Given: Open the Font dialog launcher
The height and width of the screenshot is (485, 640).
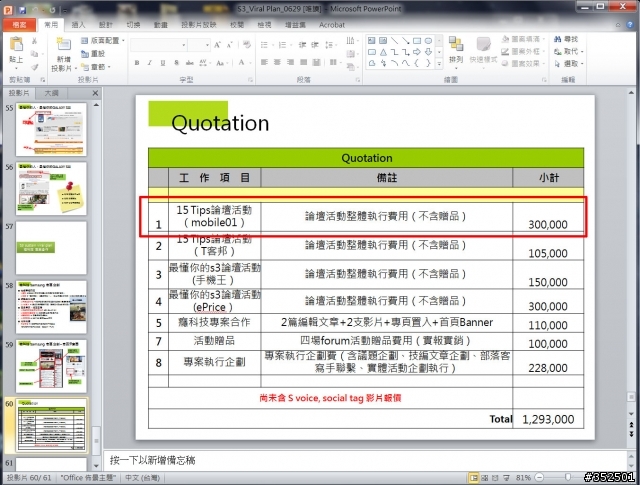Looking at the screenshot, I should [x=250, y=80].
